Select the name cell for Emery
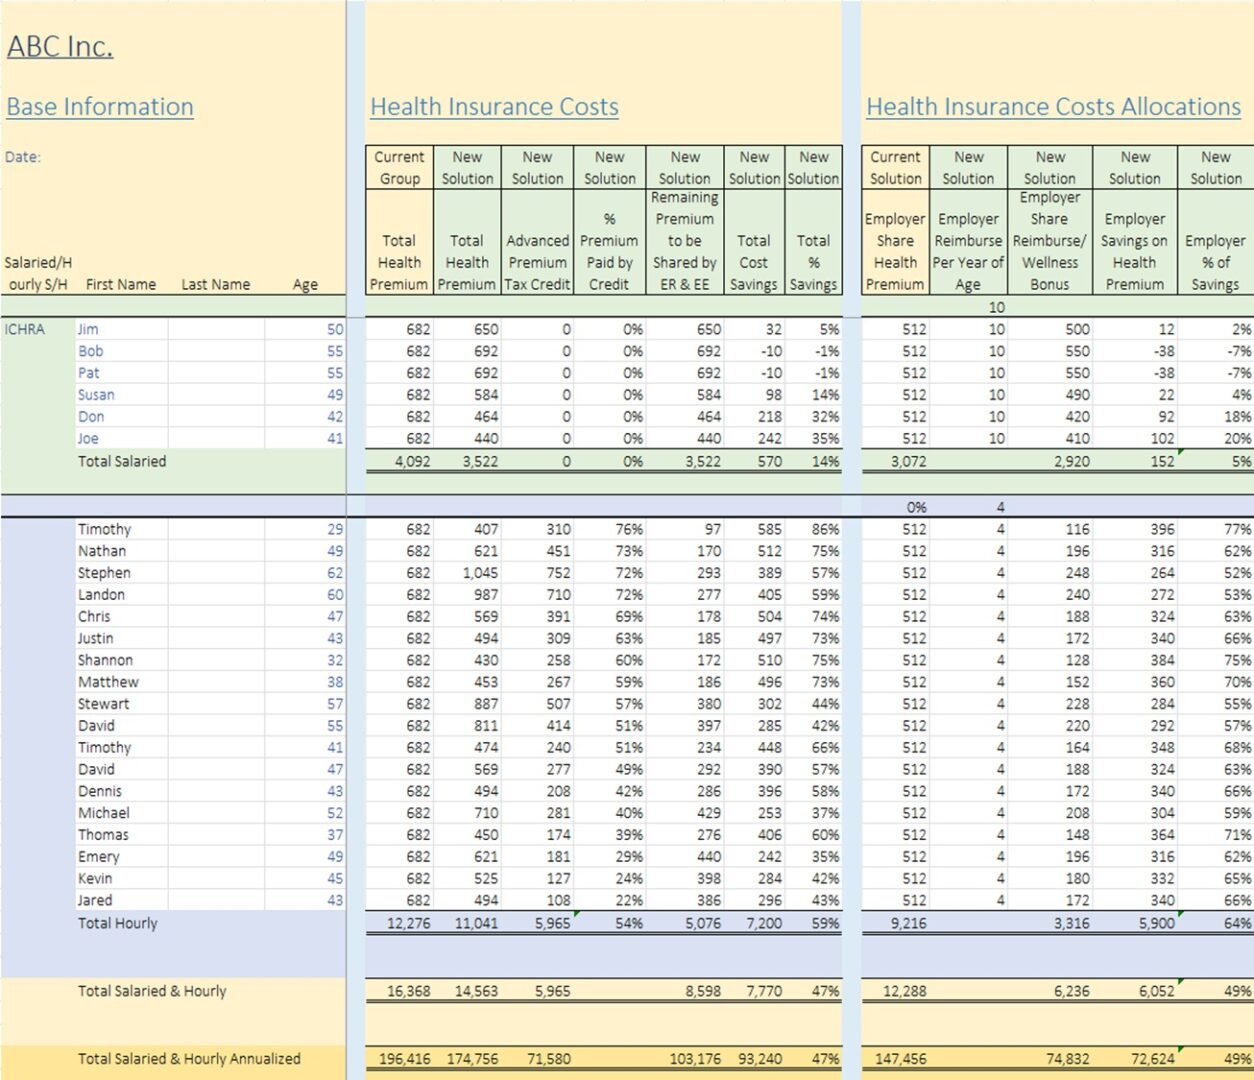The image size is (1254, 1080). pyautogui.click(x=99, y=857)
